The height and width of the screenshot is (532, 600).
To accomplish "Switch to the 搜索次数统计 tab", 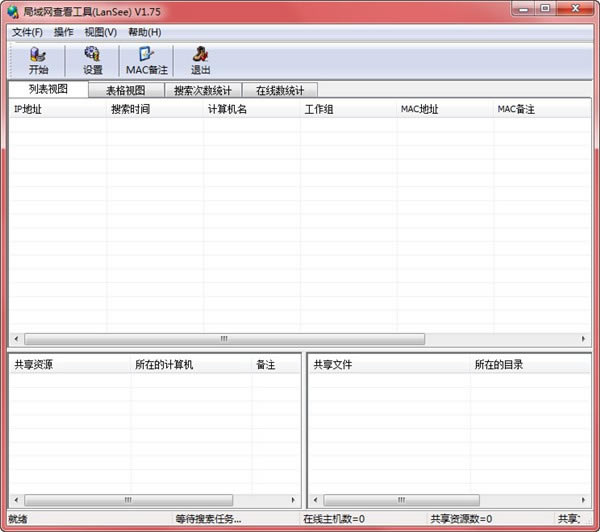I will tap(202, 90).
